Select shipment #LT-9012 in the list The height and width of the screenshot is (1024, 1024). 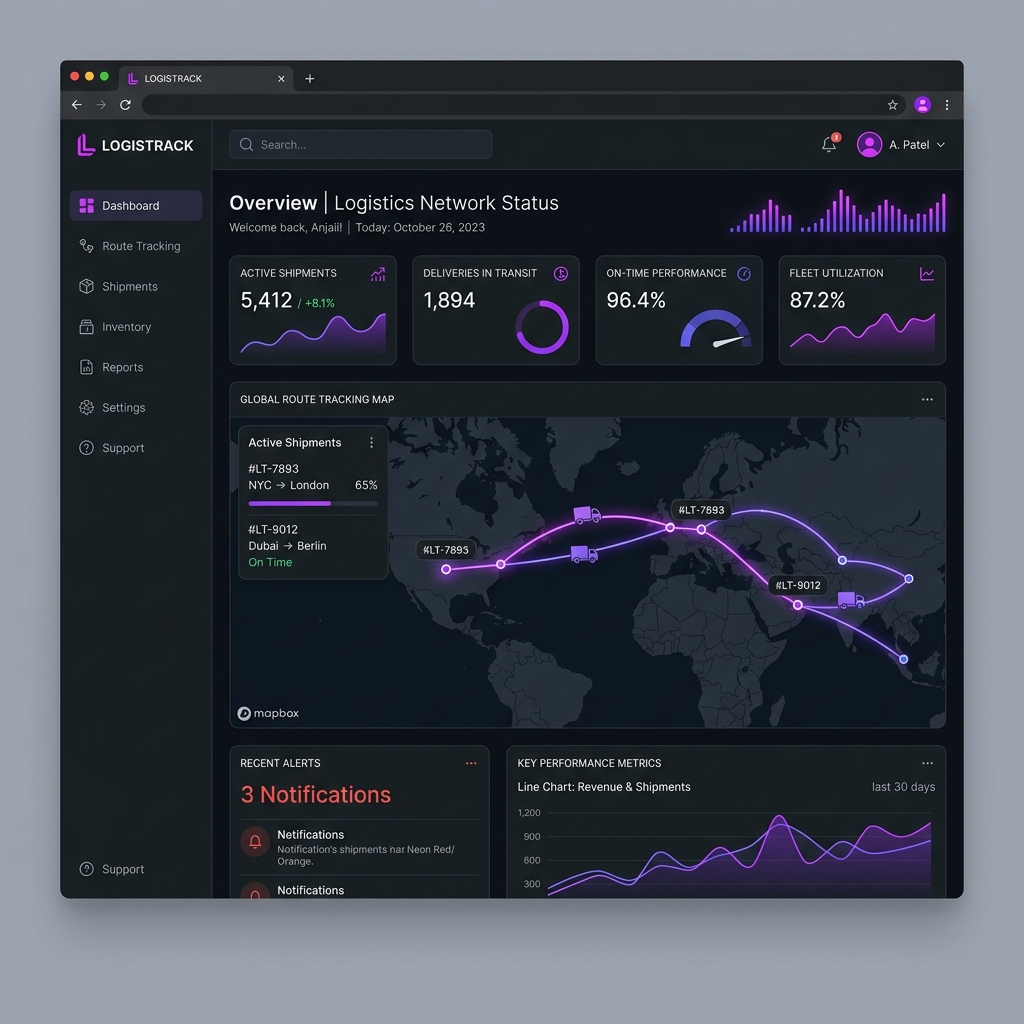313,545
